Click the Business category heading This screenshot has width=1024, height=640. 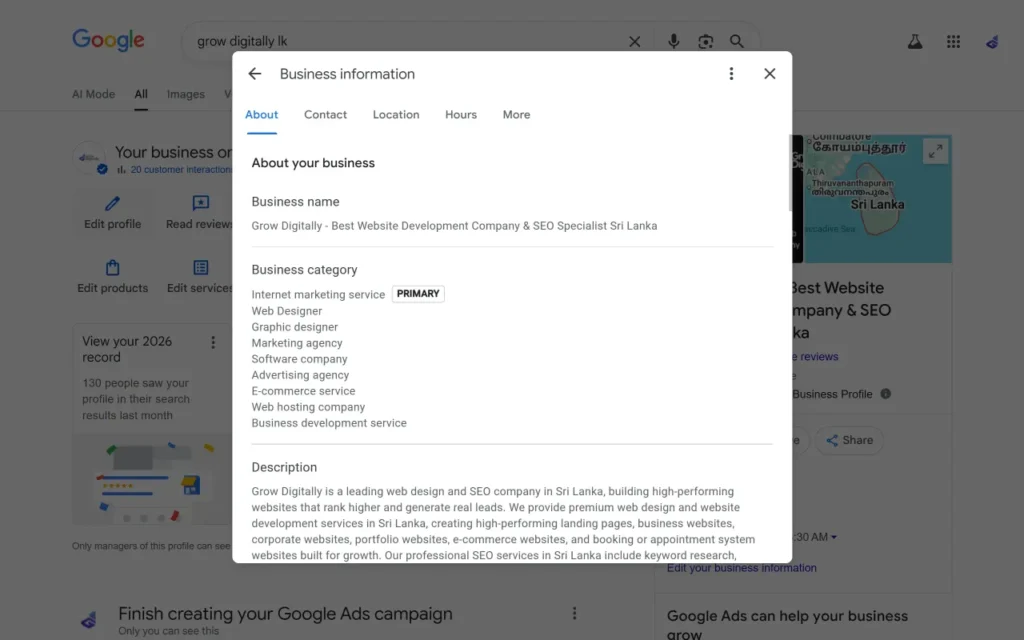coord(304,270)
